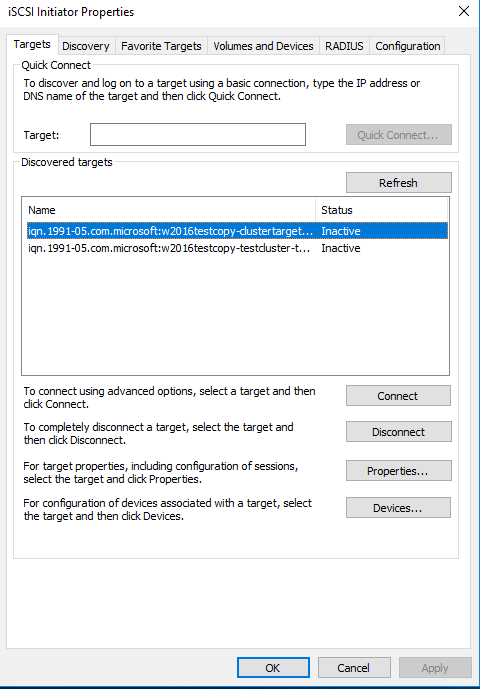480x689 pixels.
Task: Click Connect for the selected target
Action: coord(398,395)
